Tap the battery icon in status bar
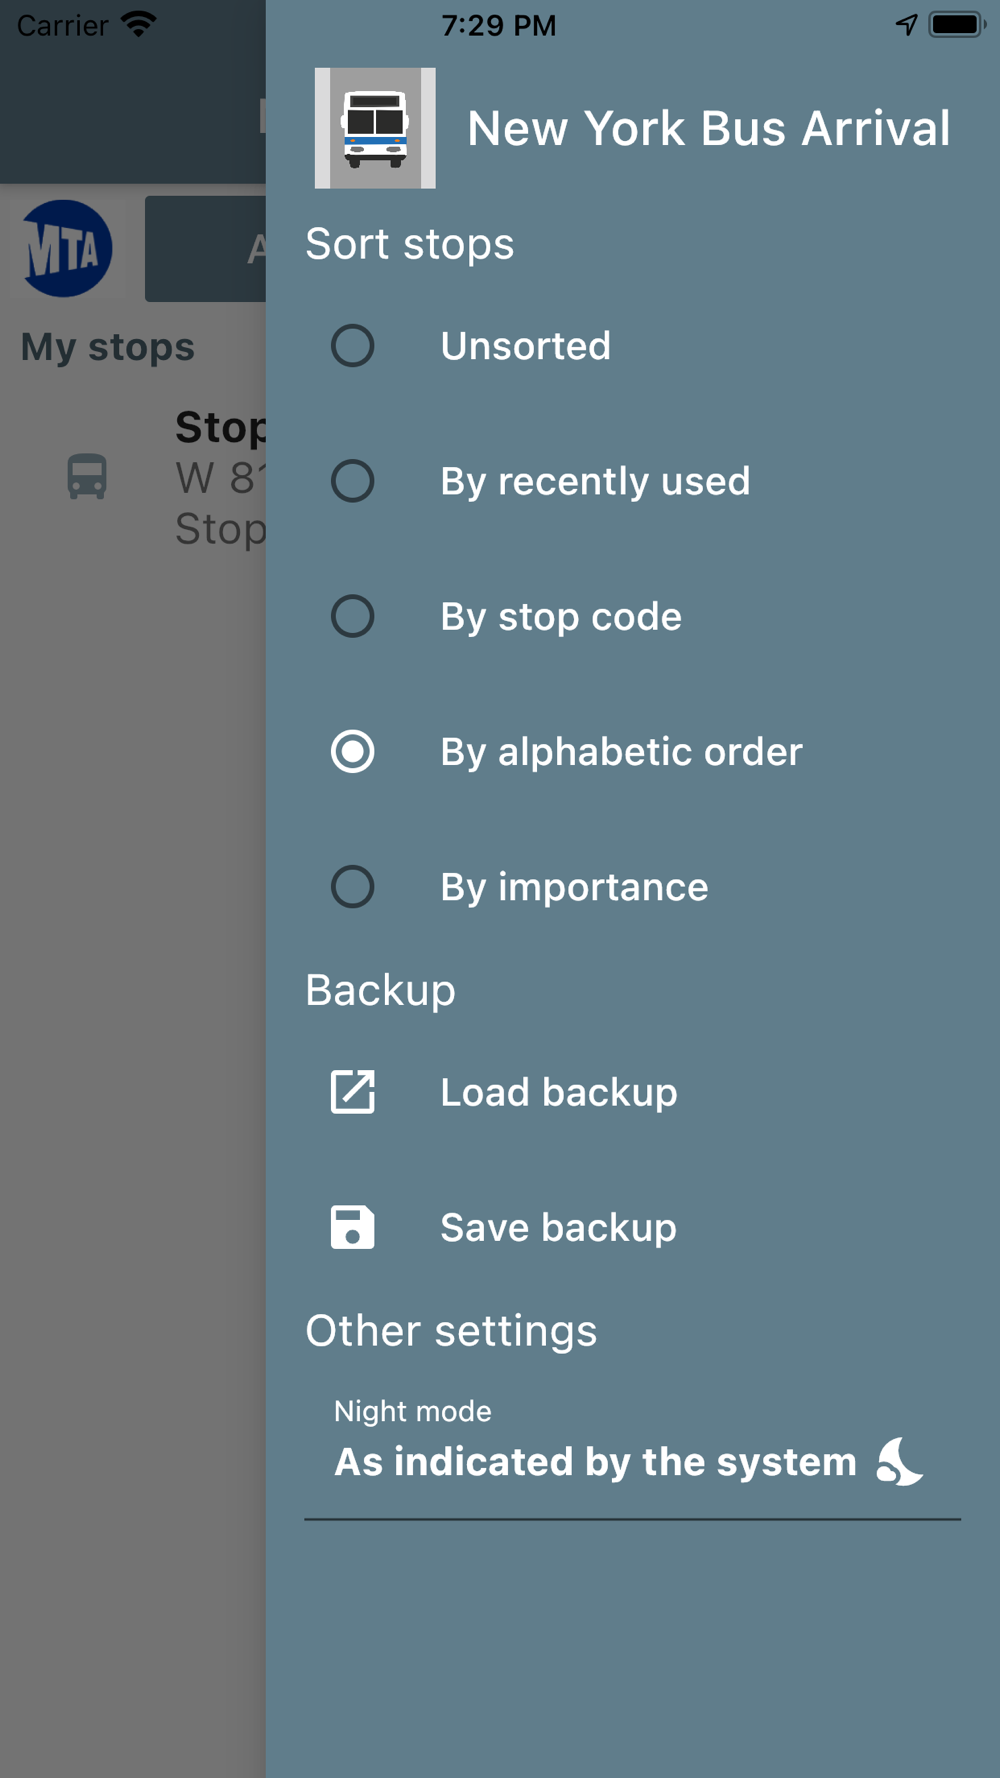The image size is (1000, 1778). (956, 25)
